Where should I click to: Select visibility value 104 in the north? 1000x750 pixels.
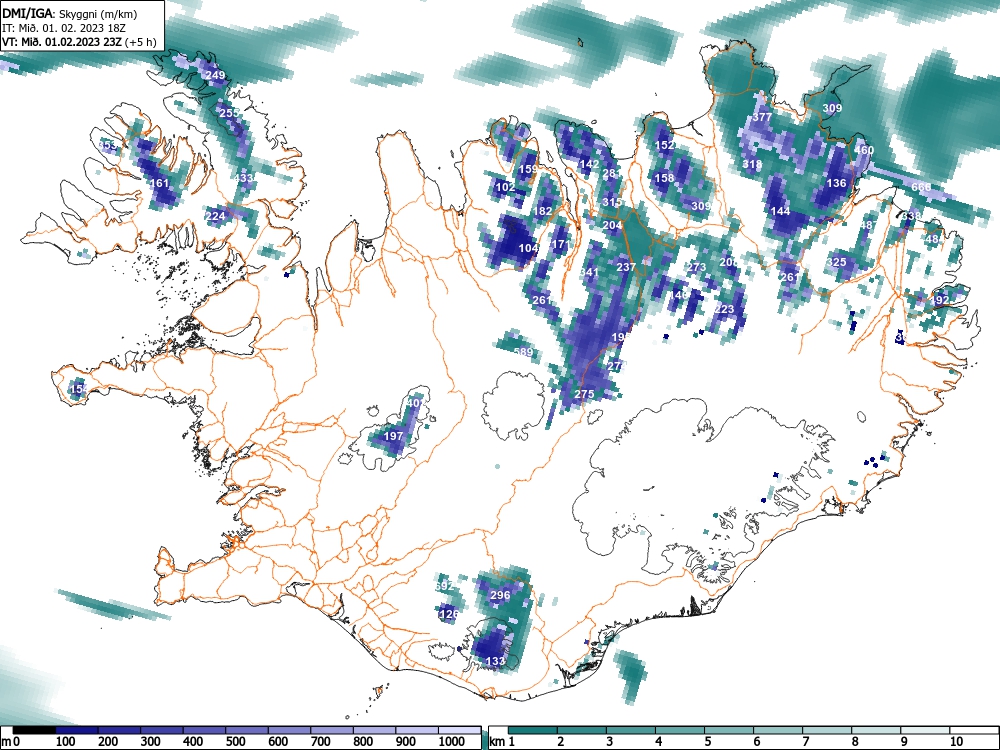[528, 248]
